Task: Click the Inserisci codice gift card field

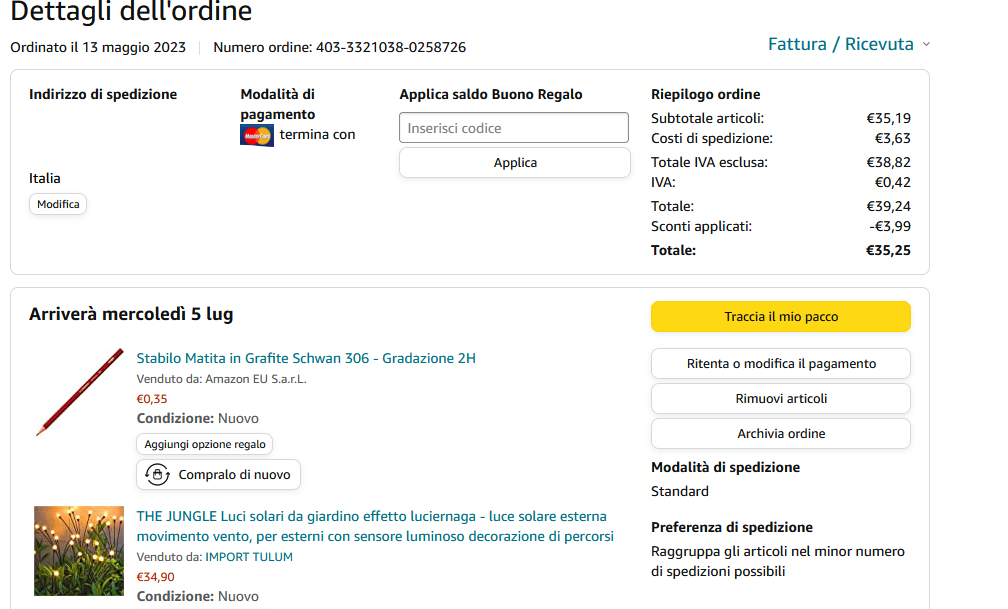Action: tap(514, 128)
